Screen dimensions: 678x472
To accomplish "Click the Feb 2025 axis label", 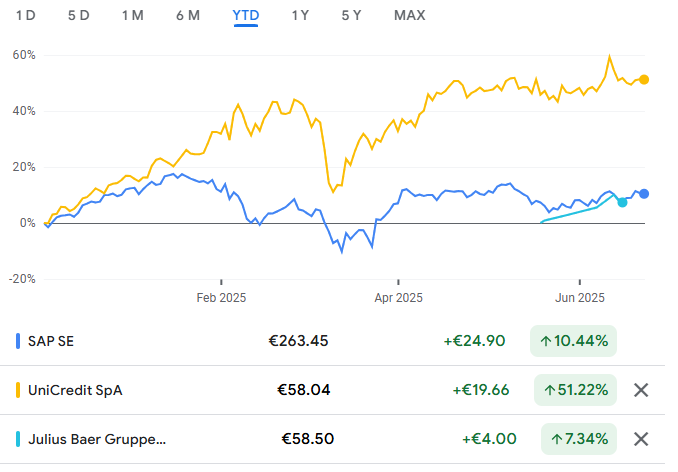I will click(221, 298).
